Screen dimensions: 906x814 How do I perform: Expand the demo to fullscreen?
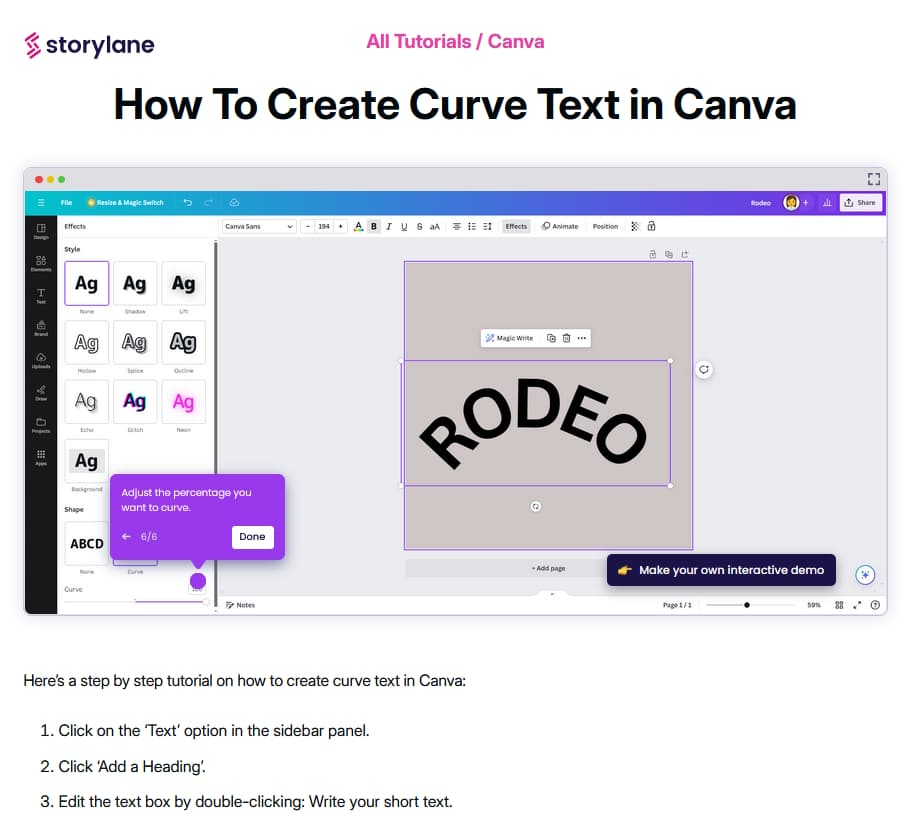click(873, 179)
